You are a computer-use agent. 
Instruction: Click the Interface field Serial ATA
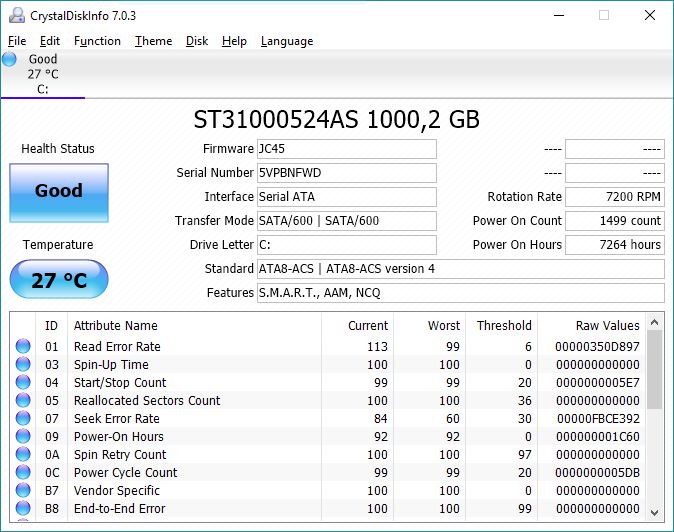[347, 197]
